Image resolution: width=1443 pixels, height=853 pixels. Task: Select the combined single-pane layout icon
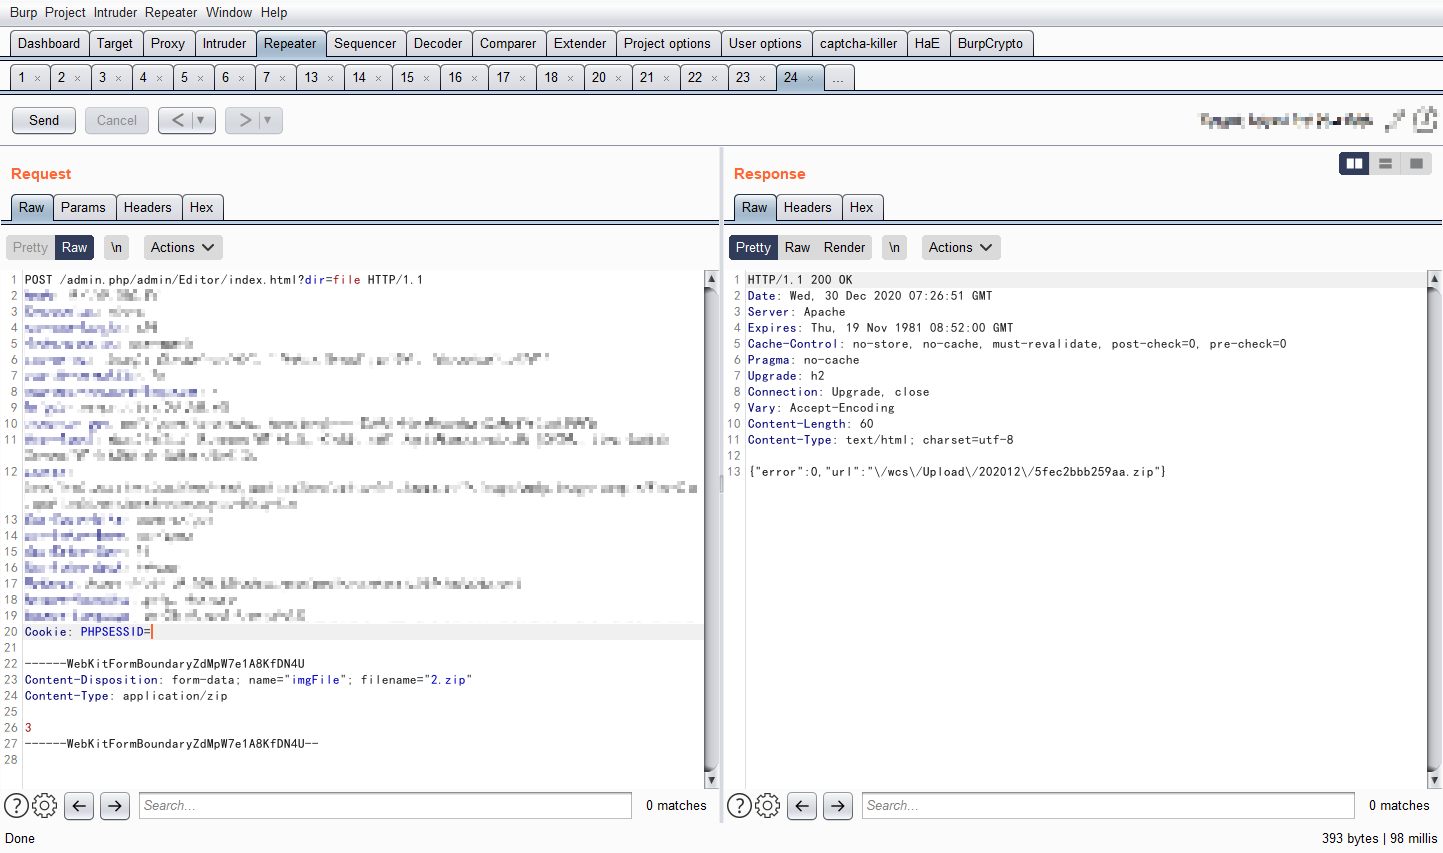pyautogui.click(x=1416, y=163)
